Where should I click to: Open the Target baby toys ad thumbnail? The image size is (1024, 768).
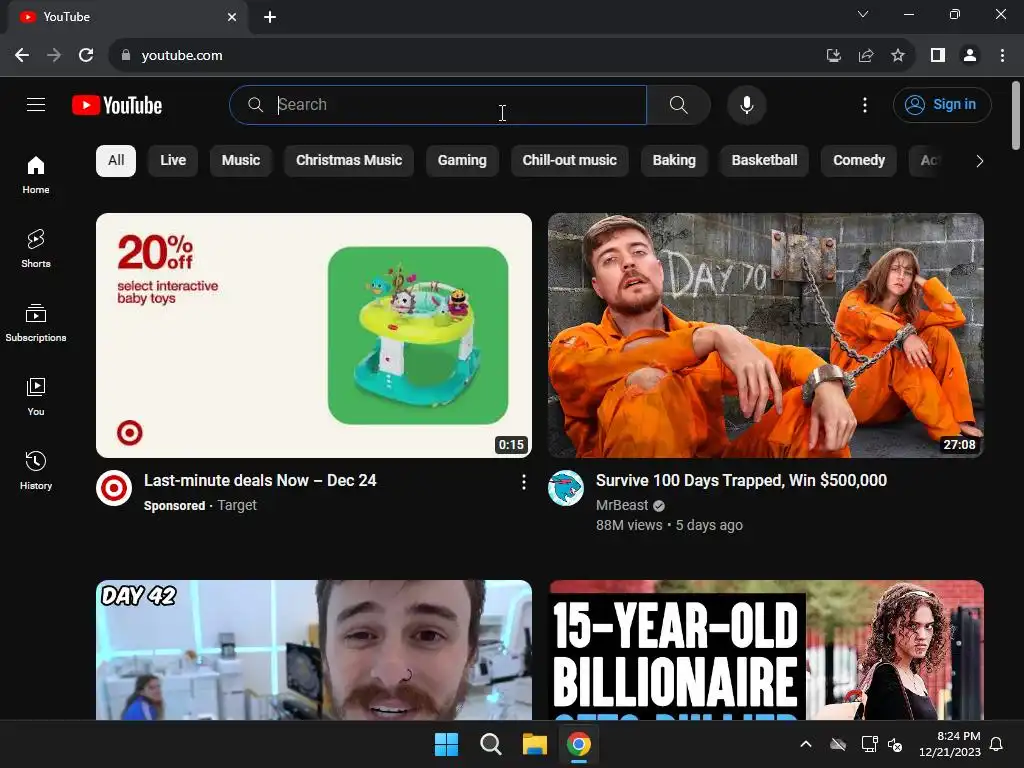click(x=313, y=335)
